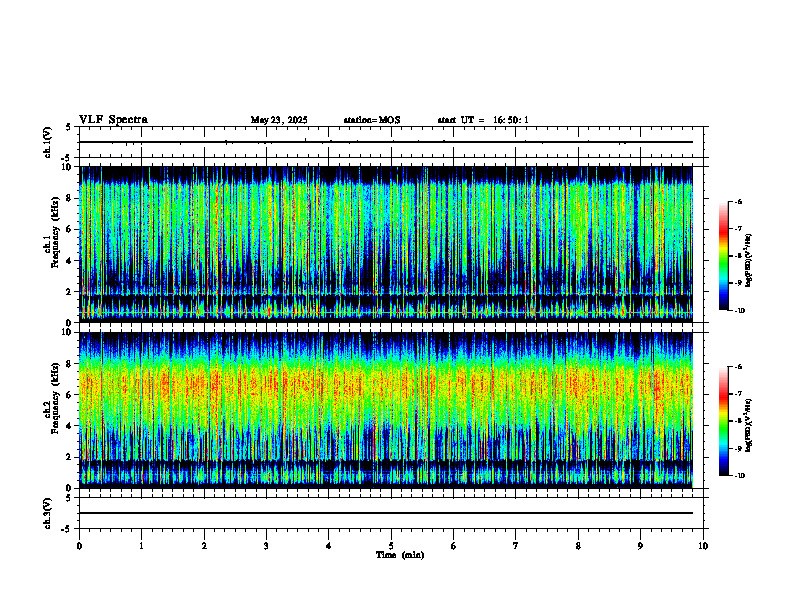Click time axis end tick label "10"
The image size is (792, 612).
point(703,546)
